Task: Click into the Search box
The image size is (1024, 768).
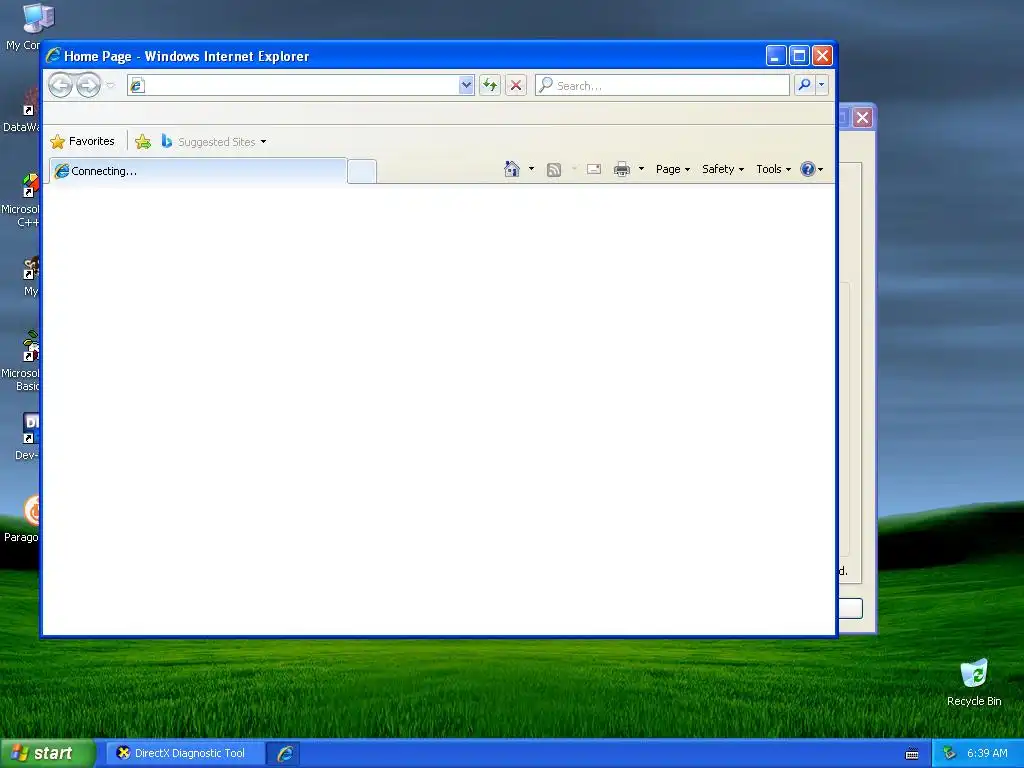Action: (662, 86)
